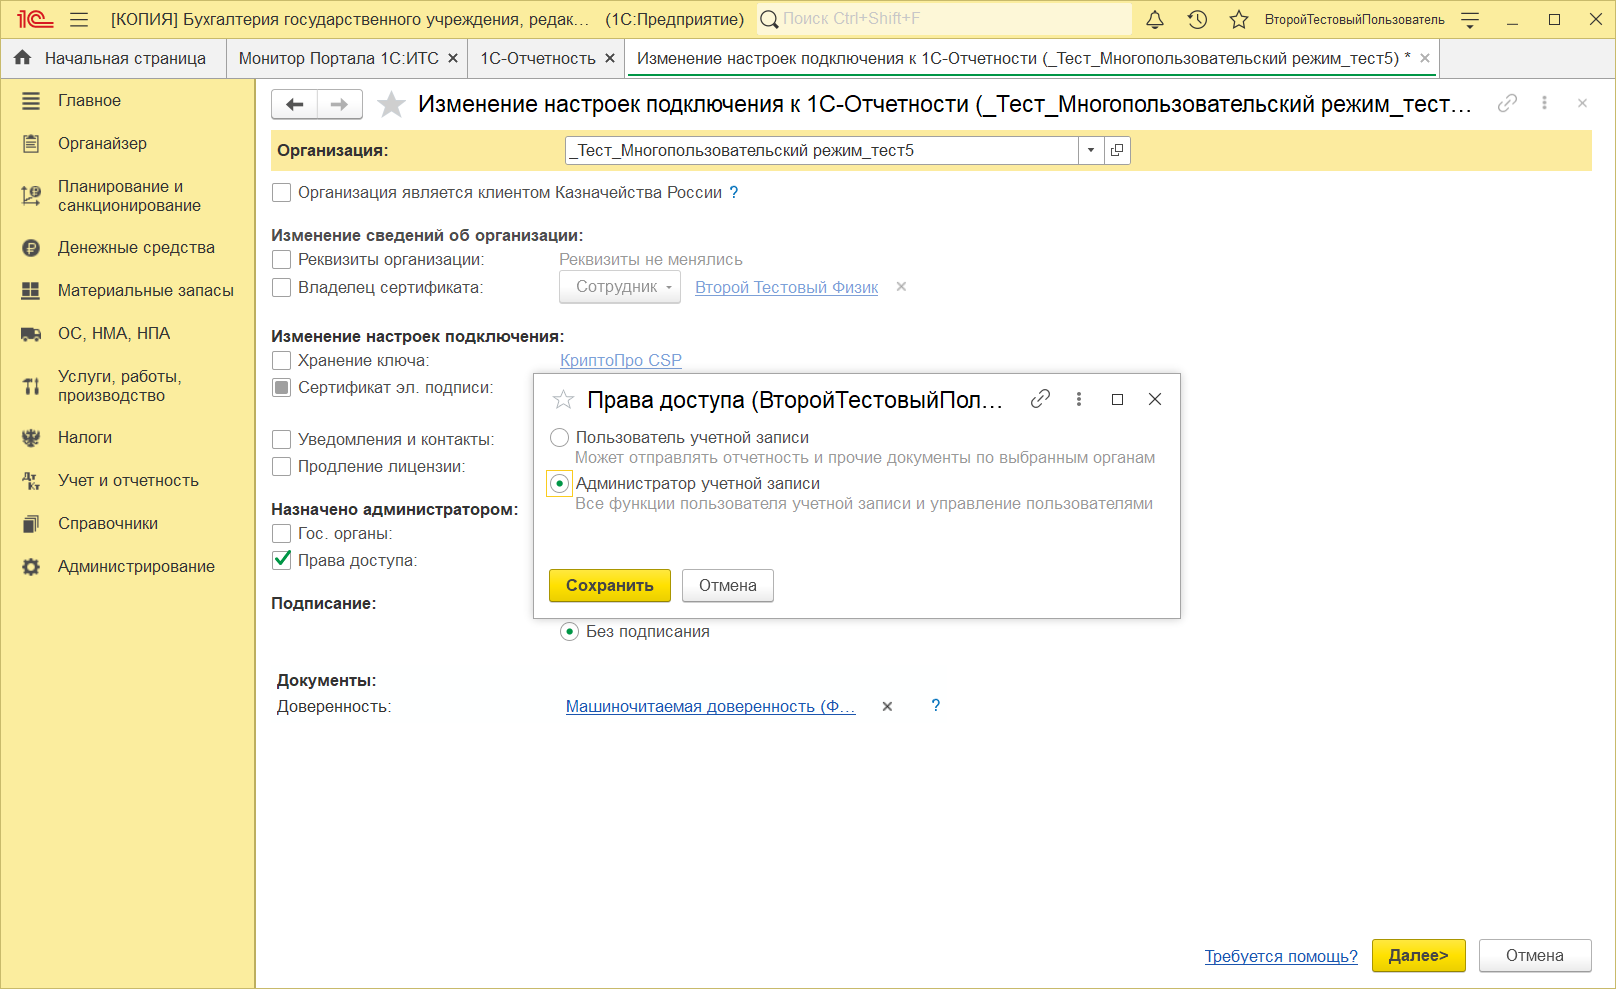Image resolution: width=1616 pixels, height=989 pixels.
Task: Open Требуется помощь link
Action: click(1281, 956)
